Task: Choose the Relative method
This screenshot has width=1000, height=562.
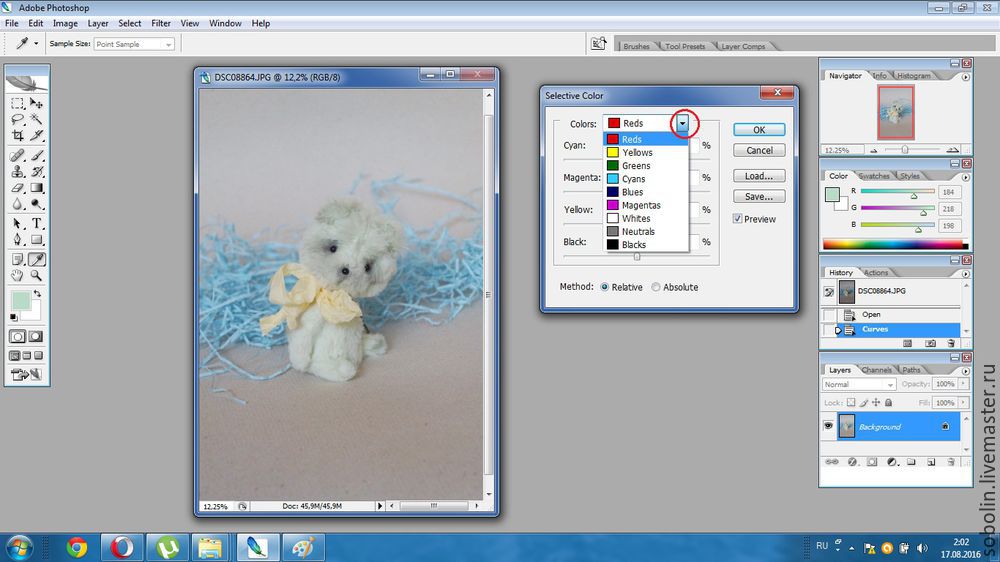Action: [x=605, y=287]
